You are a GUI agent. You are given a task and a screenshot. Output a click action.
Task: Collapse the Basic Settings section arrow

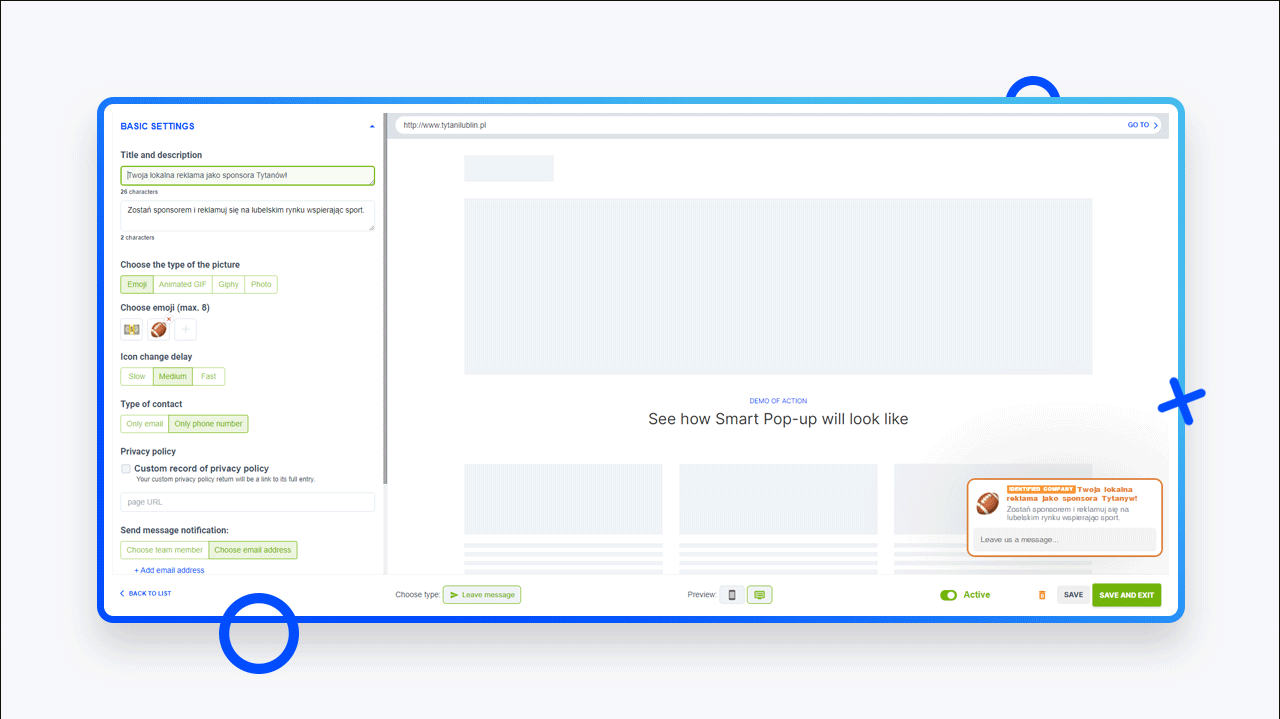tap(372, 127)
